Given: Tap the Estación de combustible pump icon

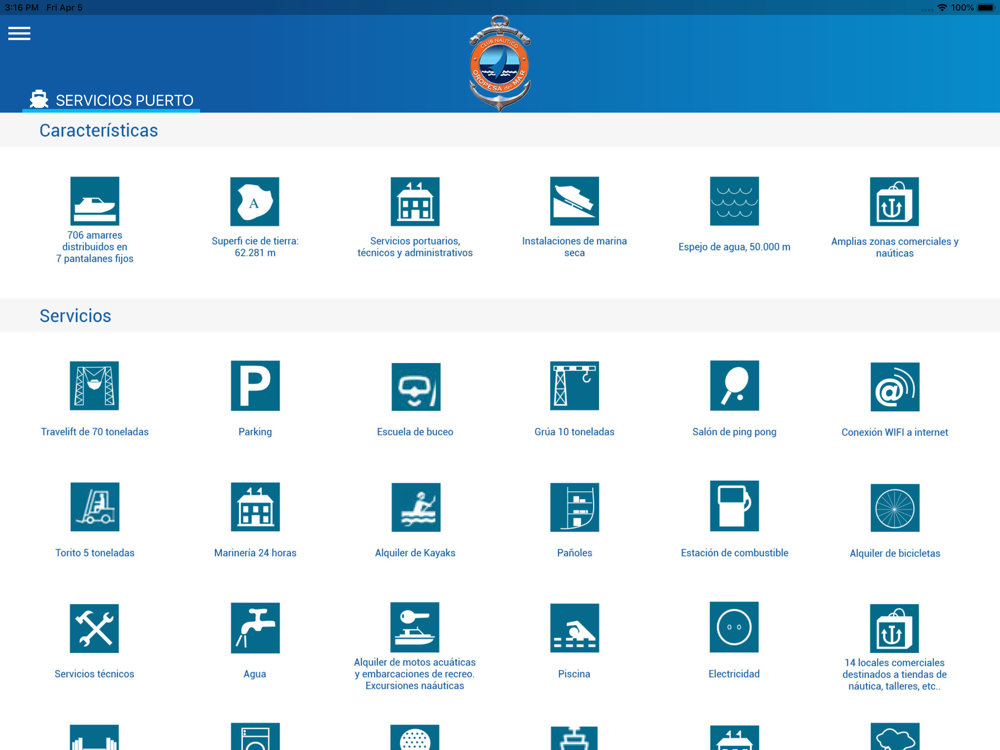Looking at the screenshot, I should 735,506.
